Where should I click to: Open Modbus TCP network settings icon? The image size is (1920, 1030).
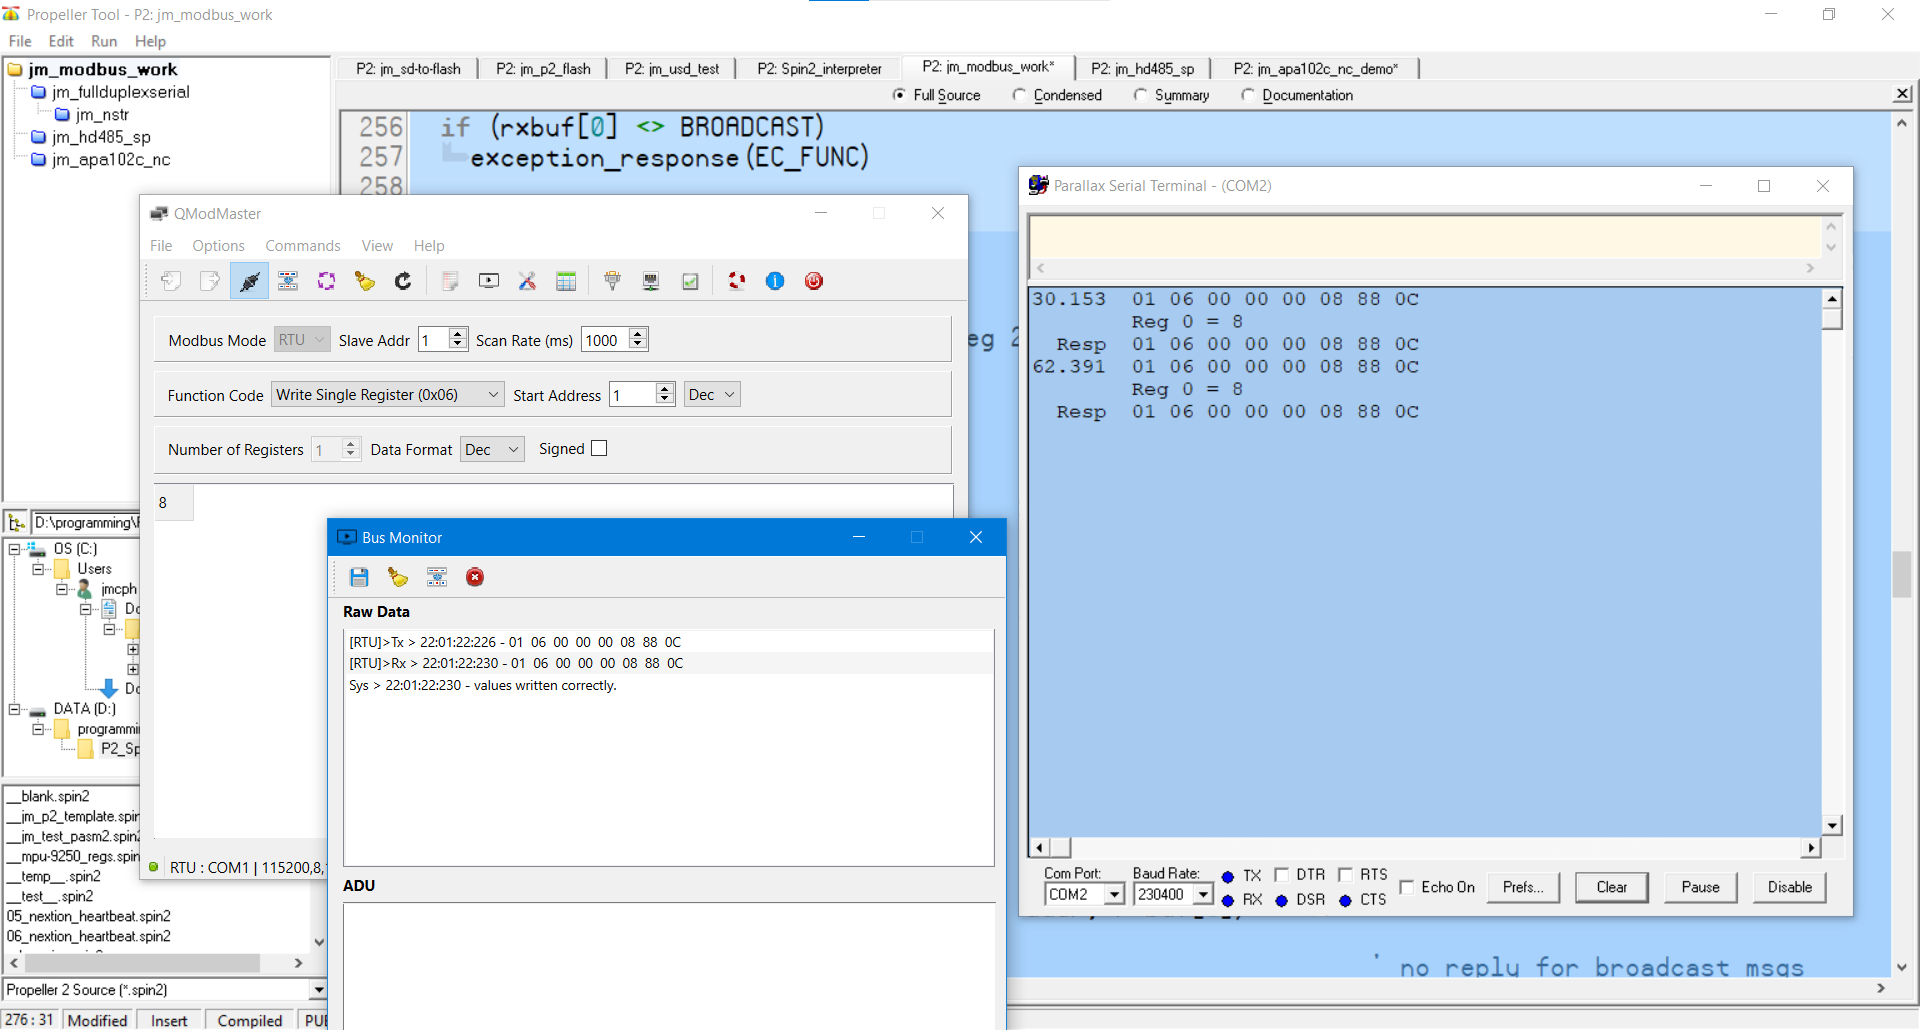tap(651, 281)
